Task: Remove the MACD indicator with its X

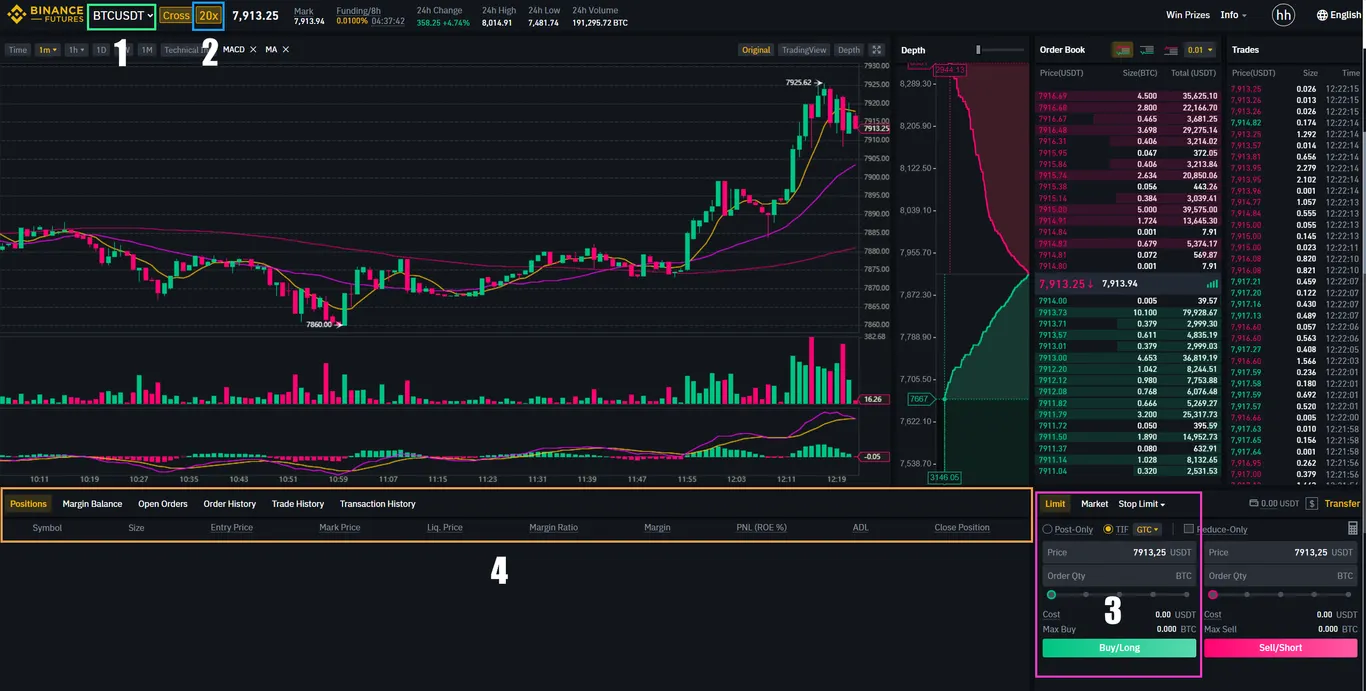Action: click(253, 49)
